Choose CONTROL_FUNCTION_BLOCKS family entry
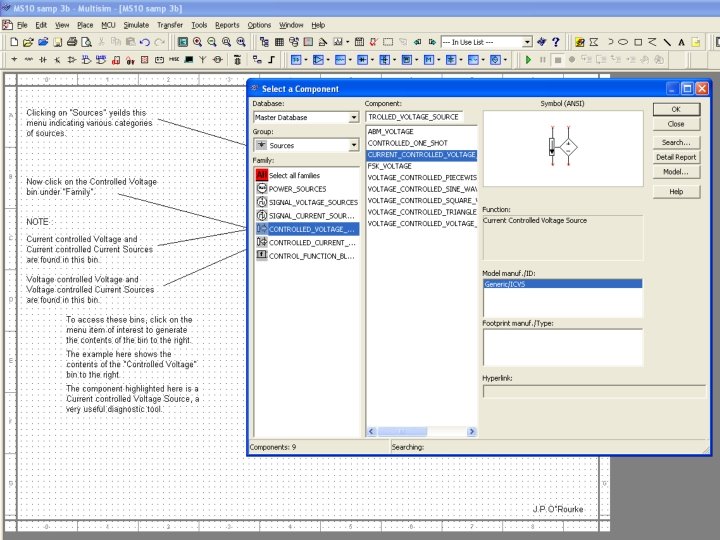720x540 pixels. click(311, 255)
